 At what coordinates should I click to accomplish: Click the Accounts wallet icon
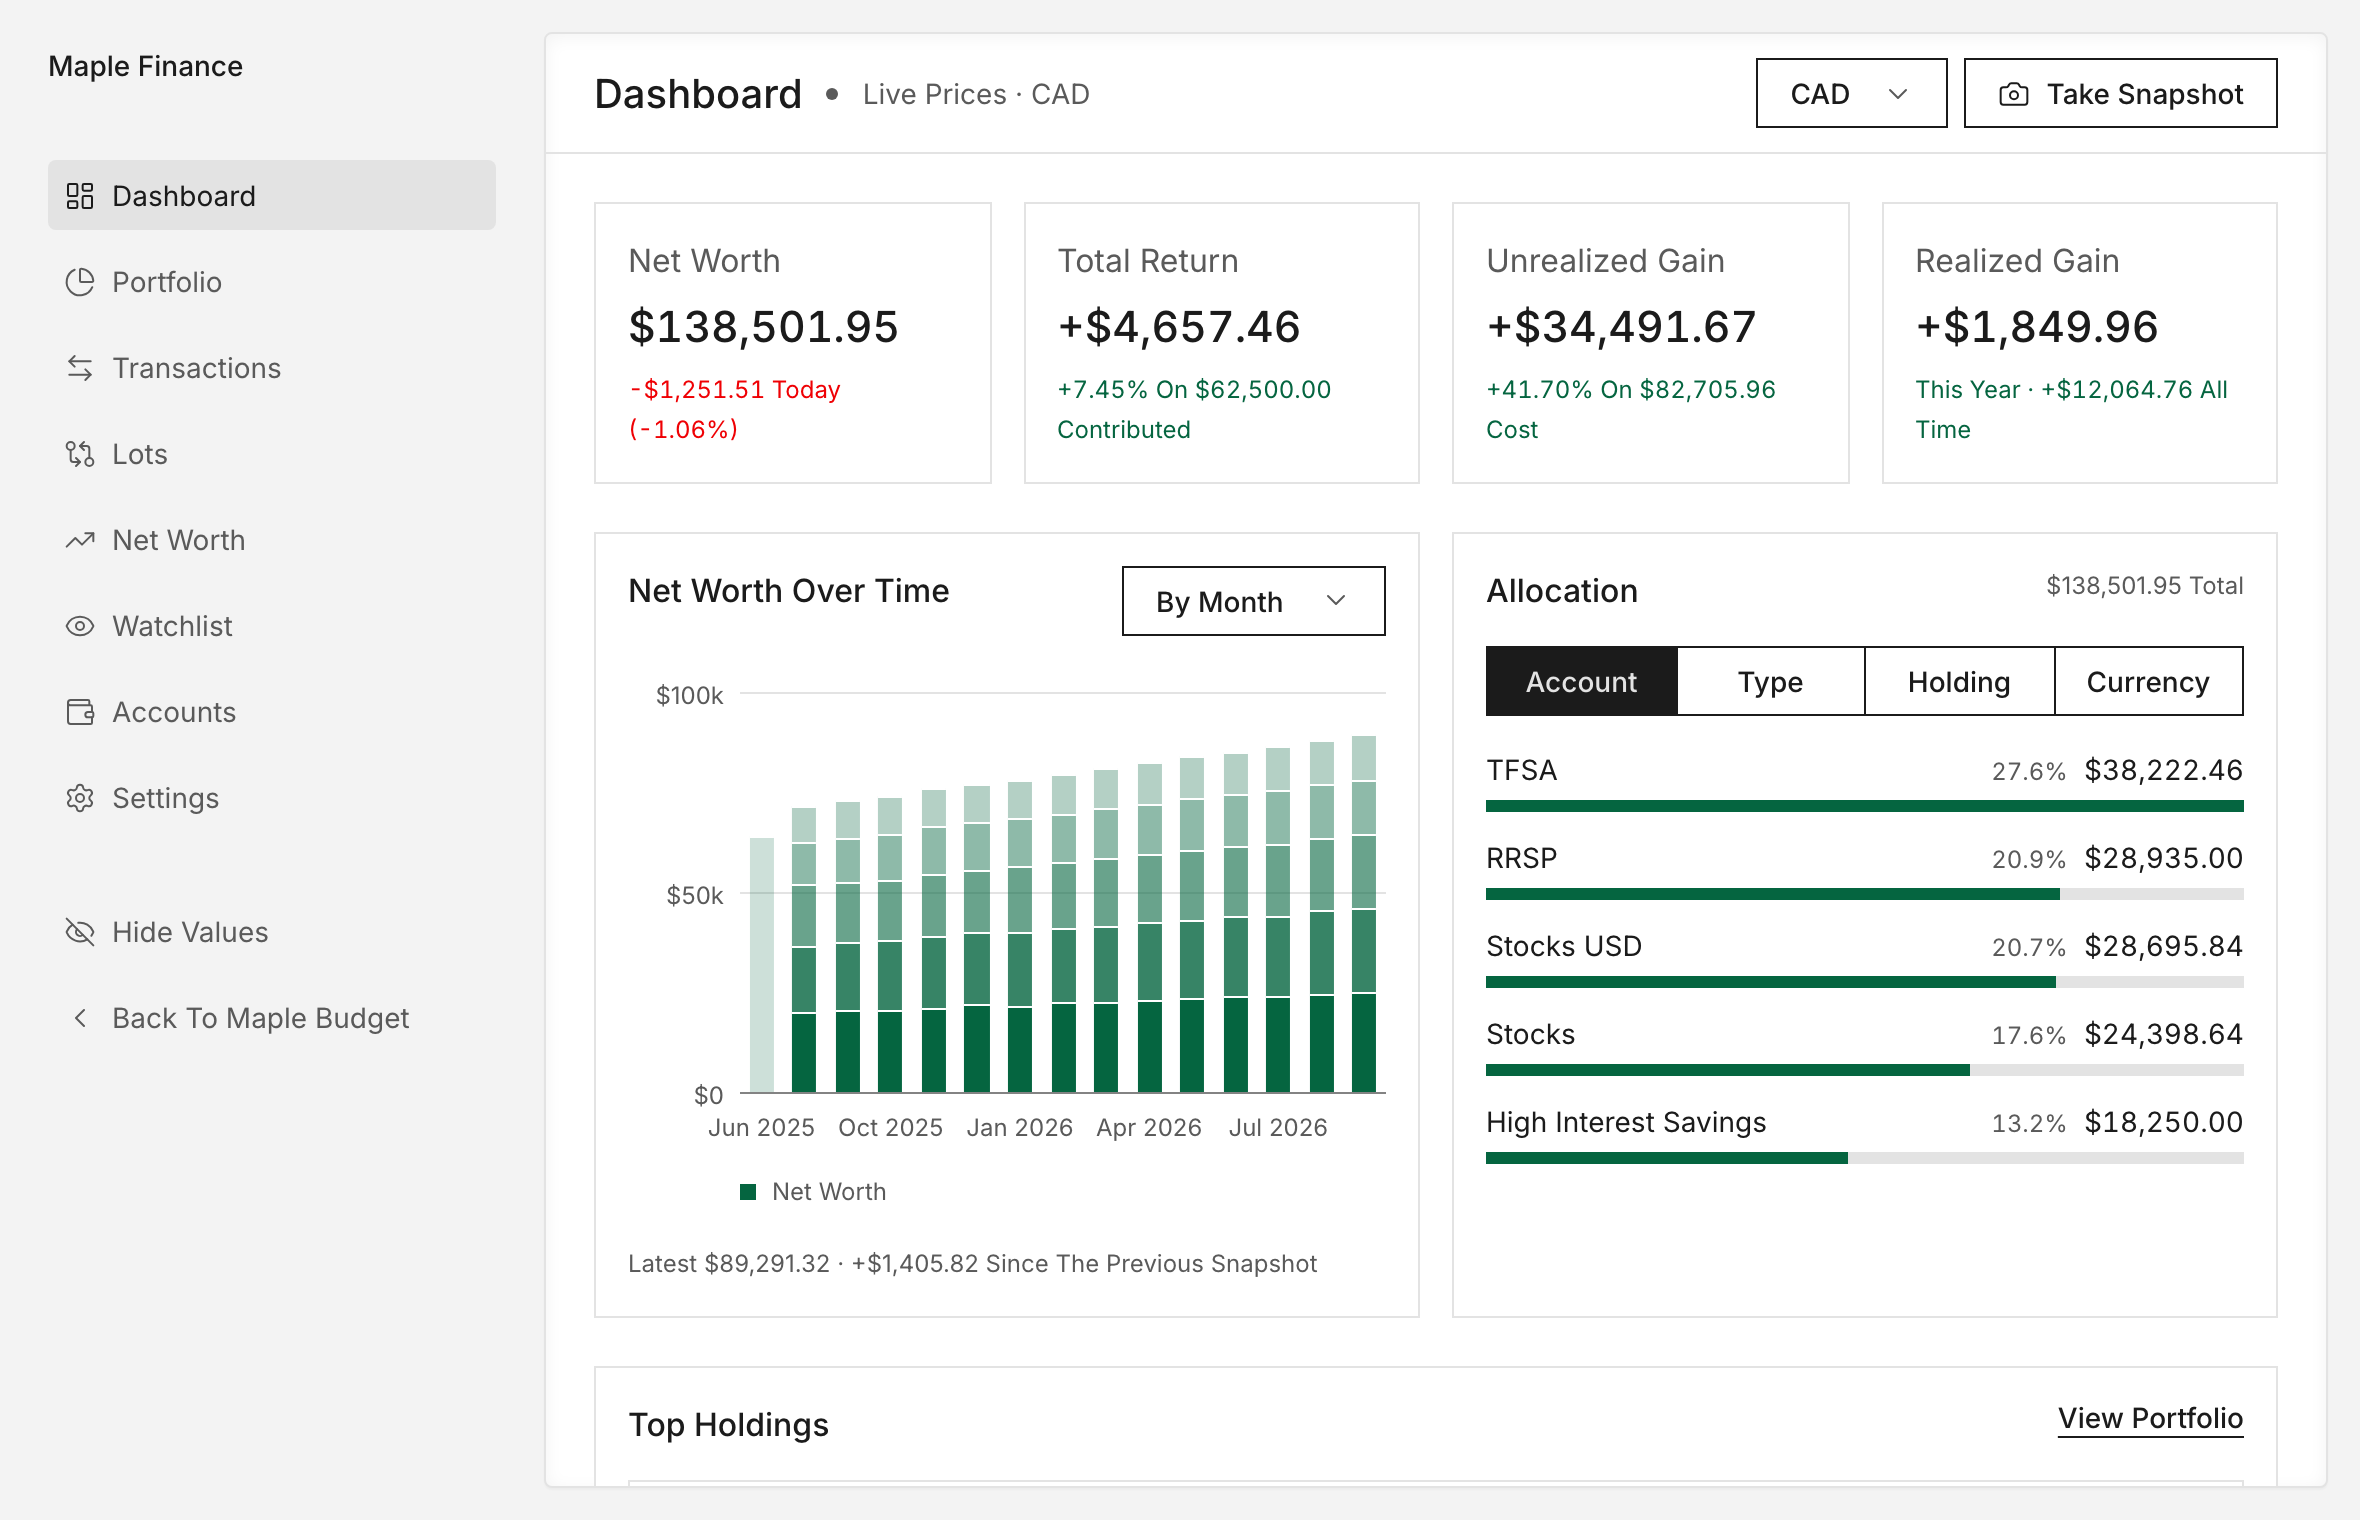tap(80, 712)
